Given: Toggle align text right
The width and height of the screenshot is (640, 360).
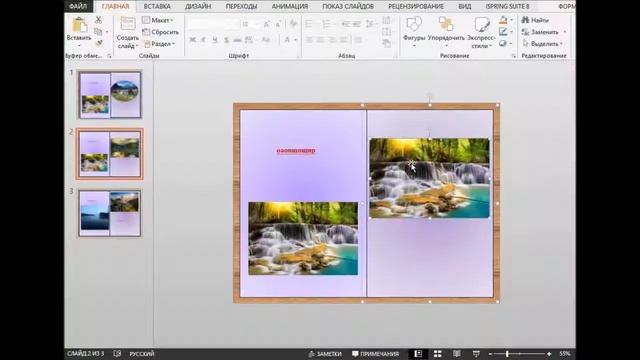Looking at the screenshot, I should click(x=332, y=40).
